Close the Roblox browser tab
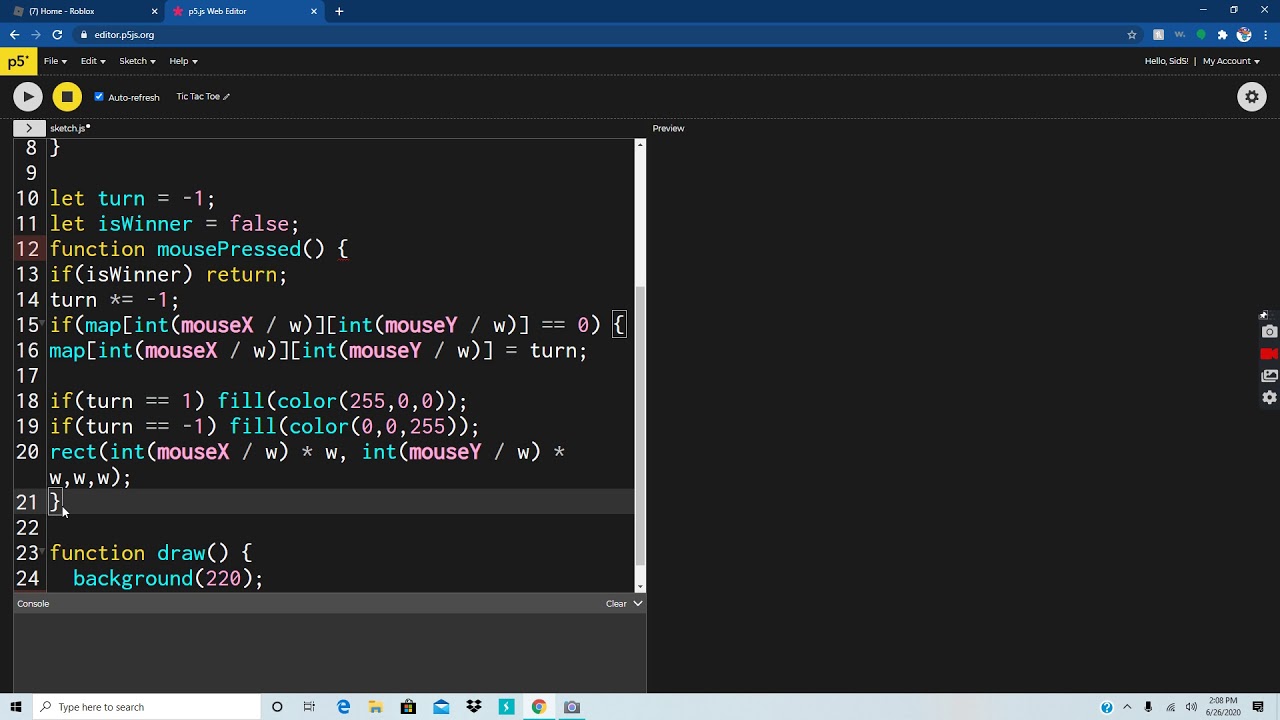1280x720 pixels. click(x=154, y=11)
